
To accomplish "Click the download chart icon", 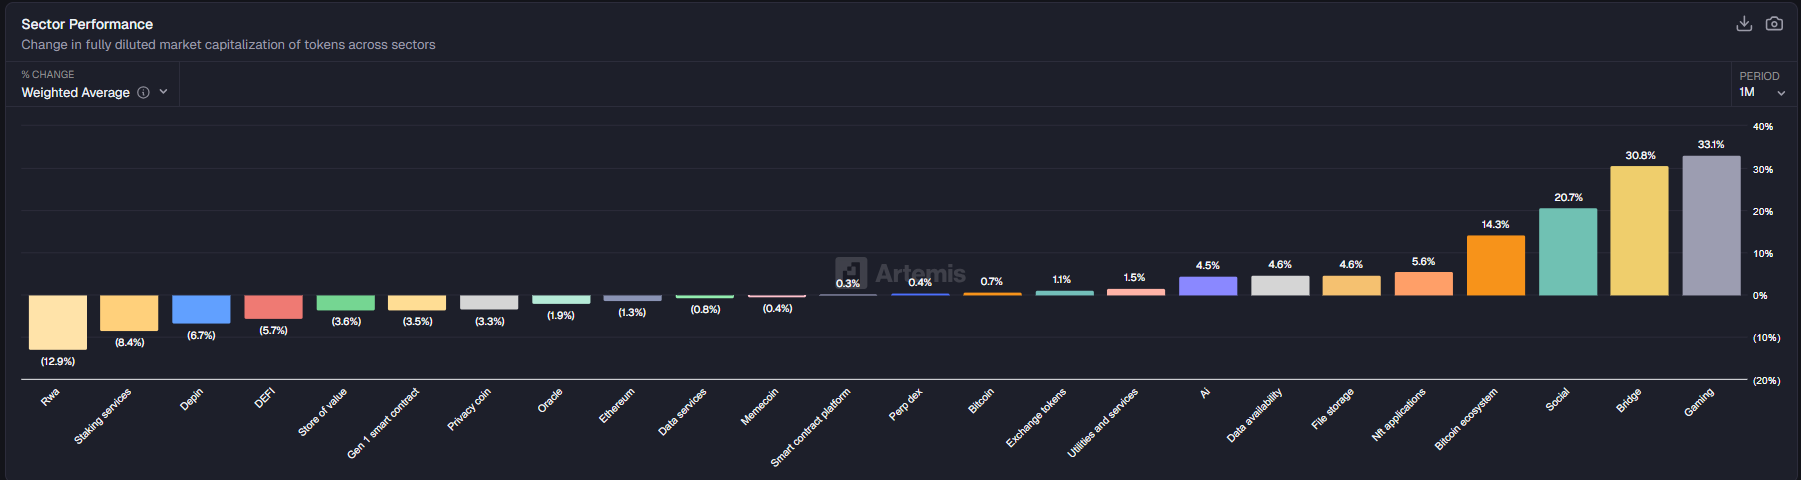I will 1744,24.
